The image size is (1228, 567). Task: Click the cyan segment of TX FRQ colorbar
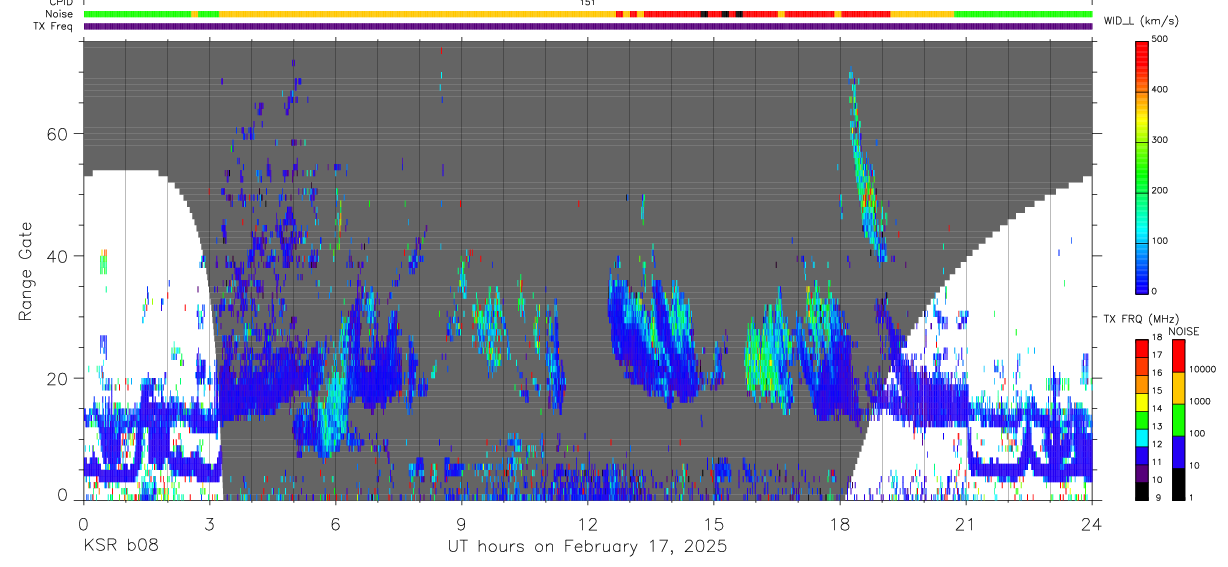click(x=1142, y=437)
